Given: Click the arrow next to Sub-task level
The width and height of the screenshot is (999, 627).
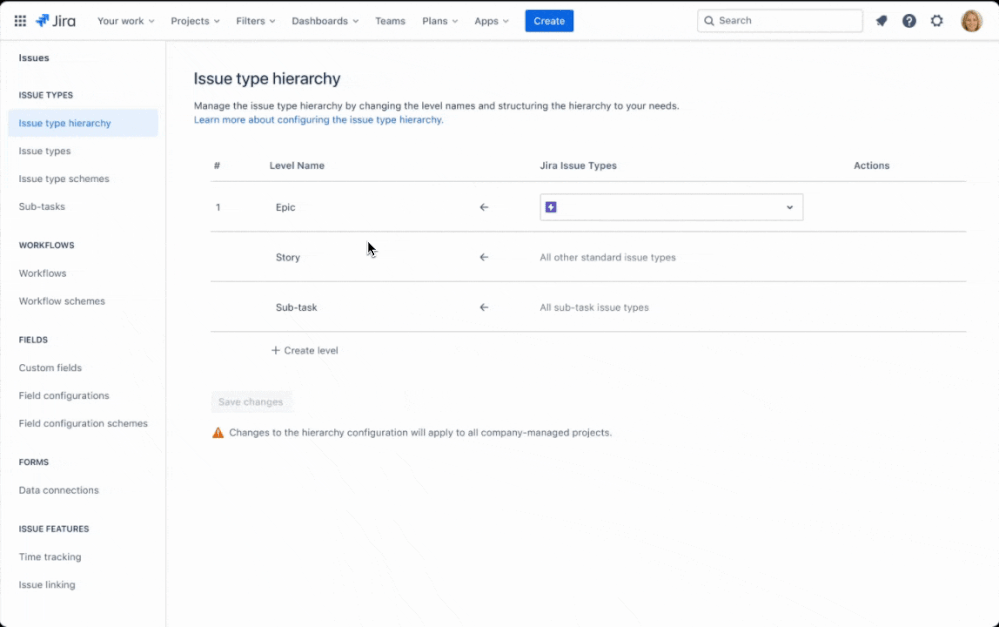Looking at the screenshot, I should 483,307.
